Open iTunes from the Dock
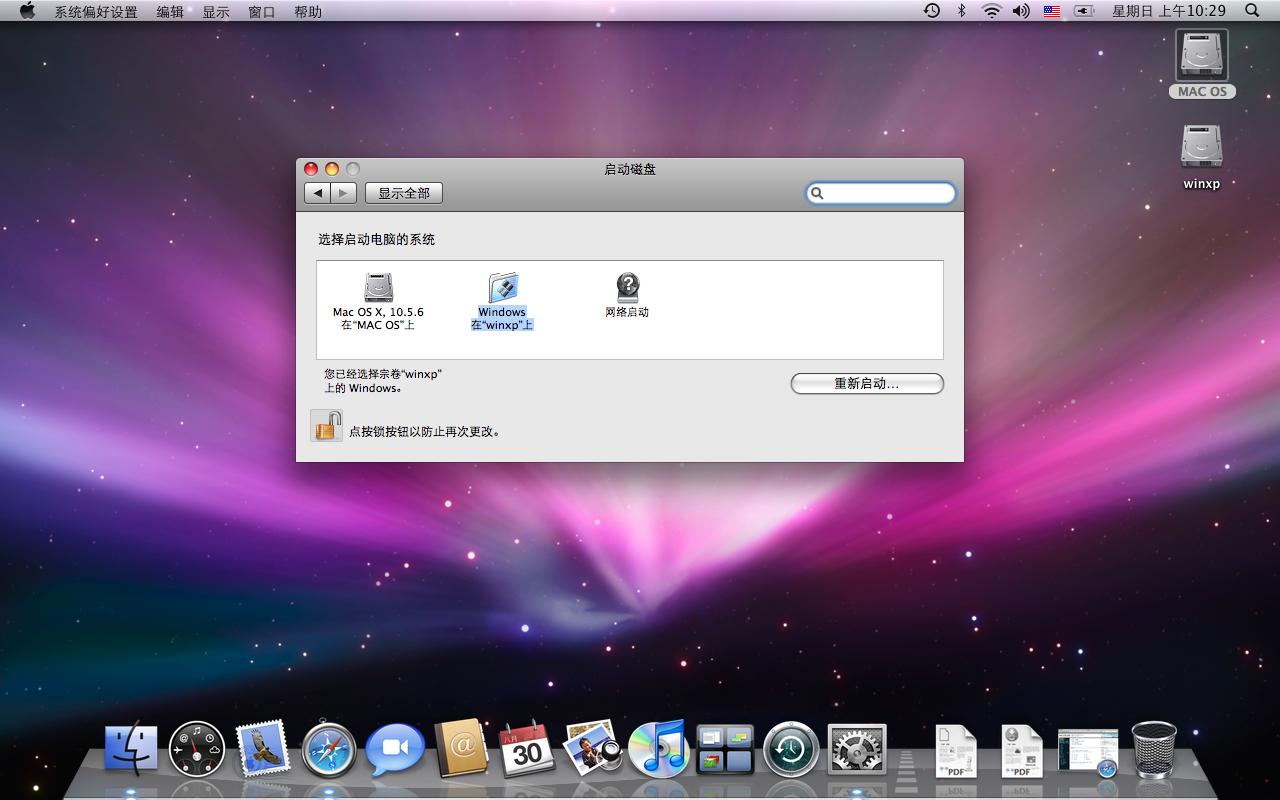The width and height of the screenshot is (1280, 800). 658,748
